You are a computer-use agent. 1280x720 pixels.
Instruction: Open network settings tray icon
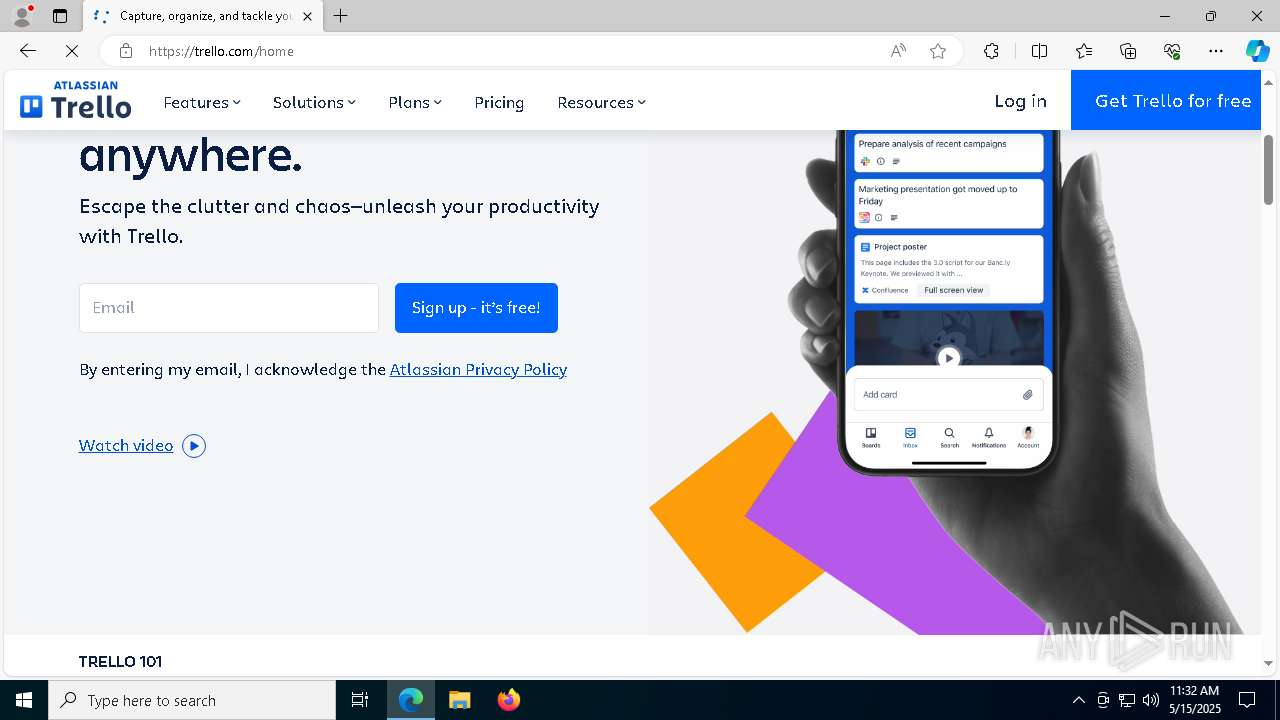1127,700
